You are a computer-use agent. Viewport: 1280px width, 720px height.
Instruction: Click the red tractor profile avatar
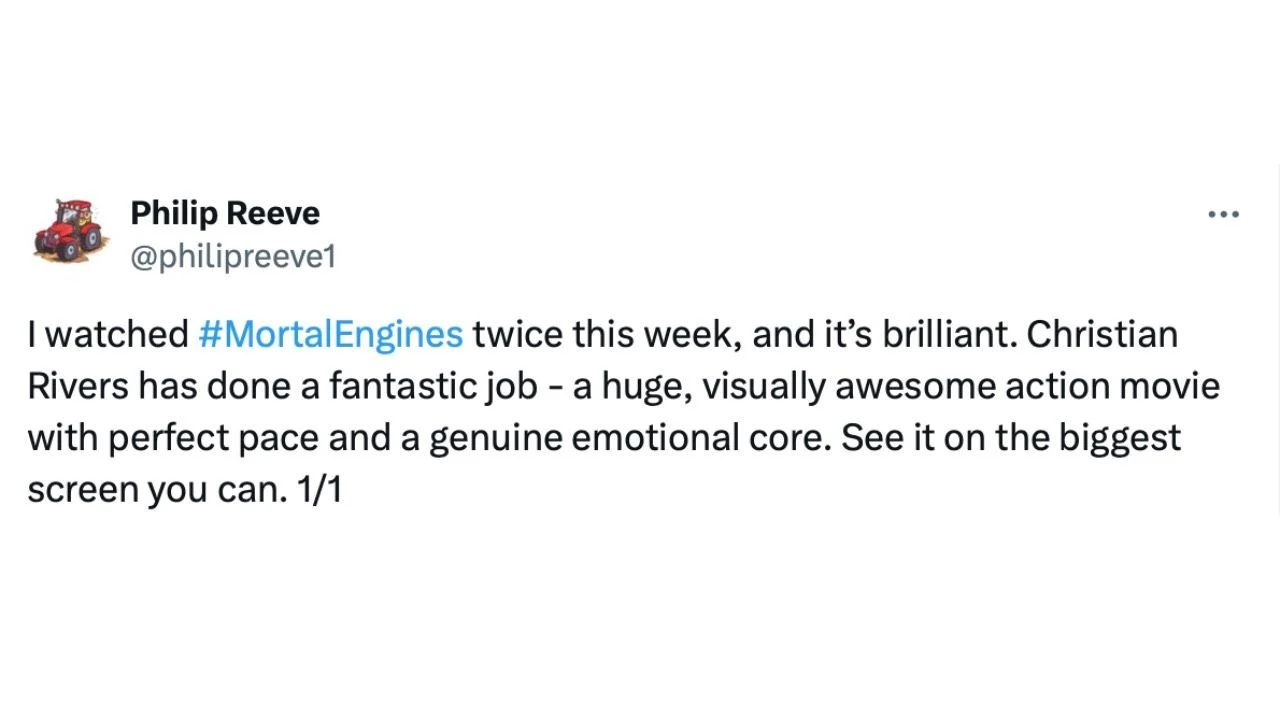[x=68, y=232]
